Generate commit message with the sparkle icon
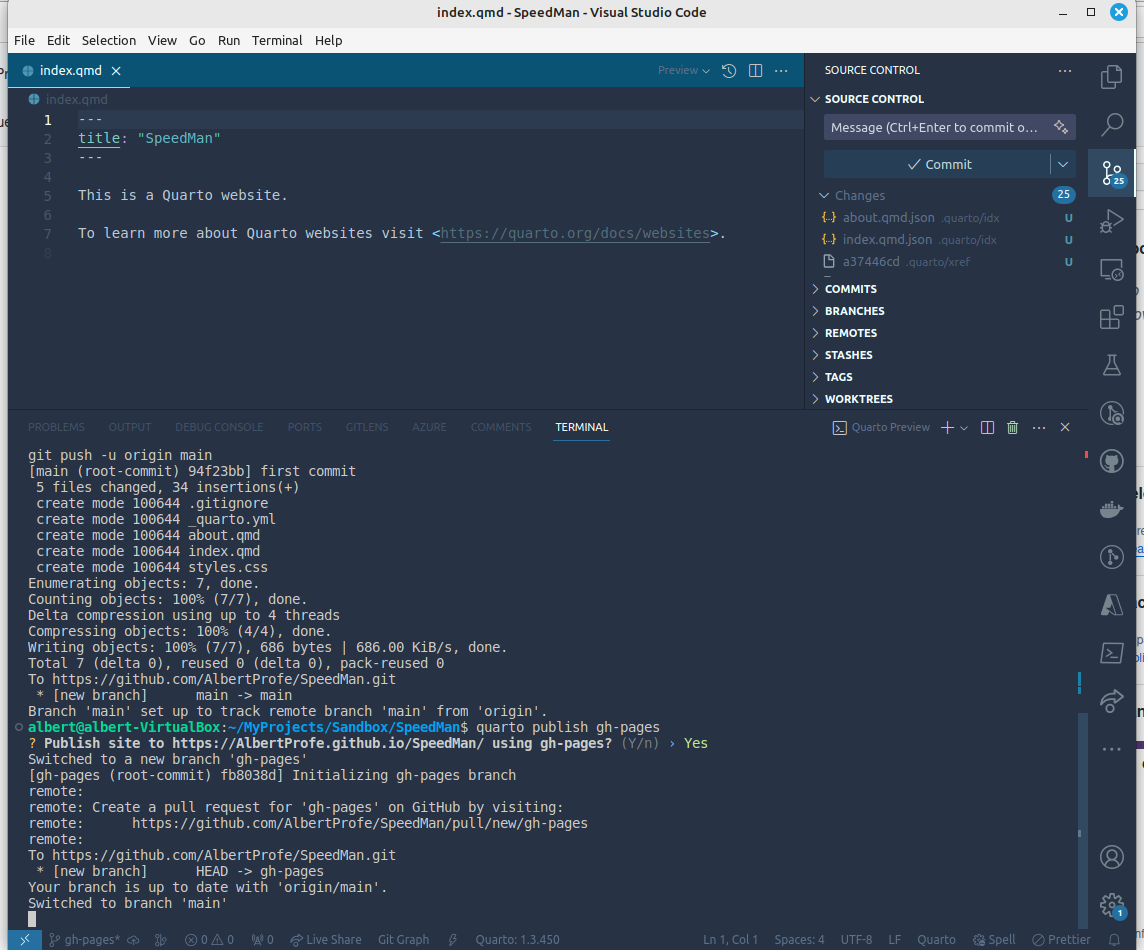The width and height of the screenshot is (1144, 950). (1061, 127)
